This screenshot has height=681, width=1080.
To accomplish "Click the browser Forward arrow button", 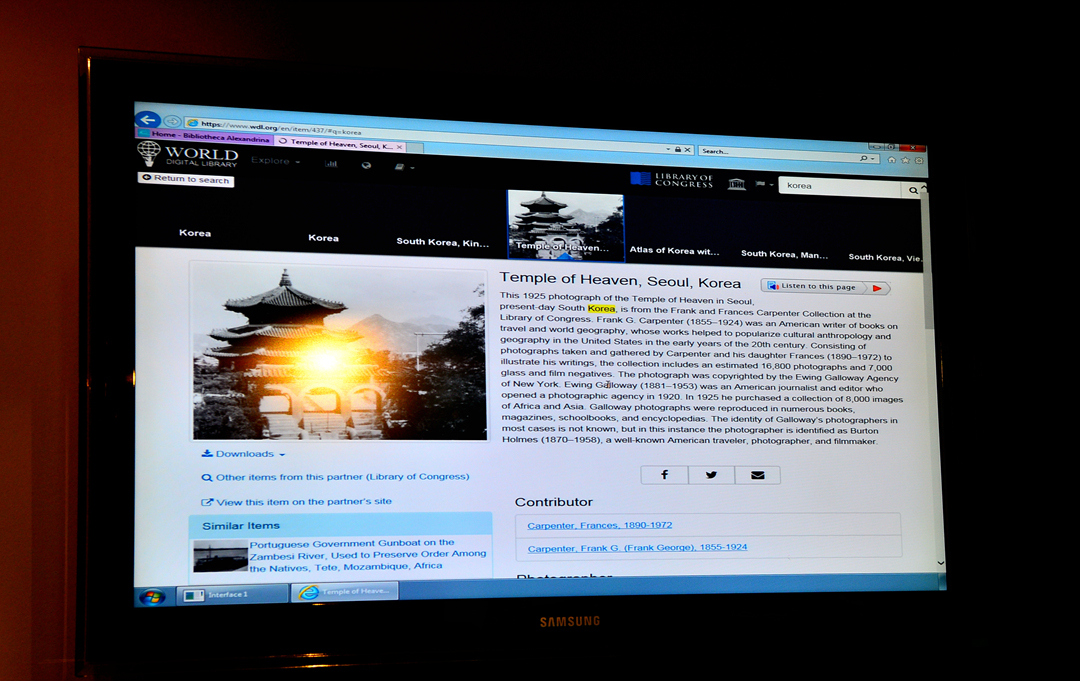I will tap(172, 121).
